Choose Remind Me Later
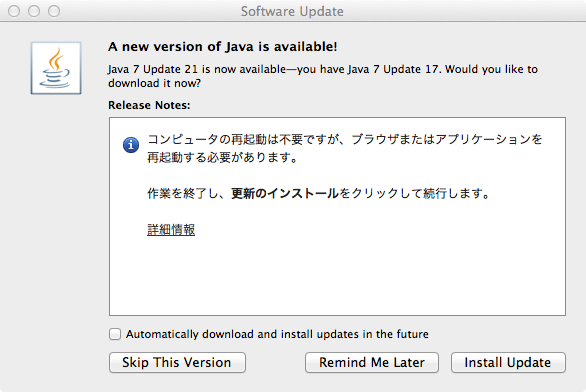Screen dimensions: 586x392 (372, 362)
